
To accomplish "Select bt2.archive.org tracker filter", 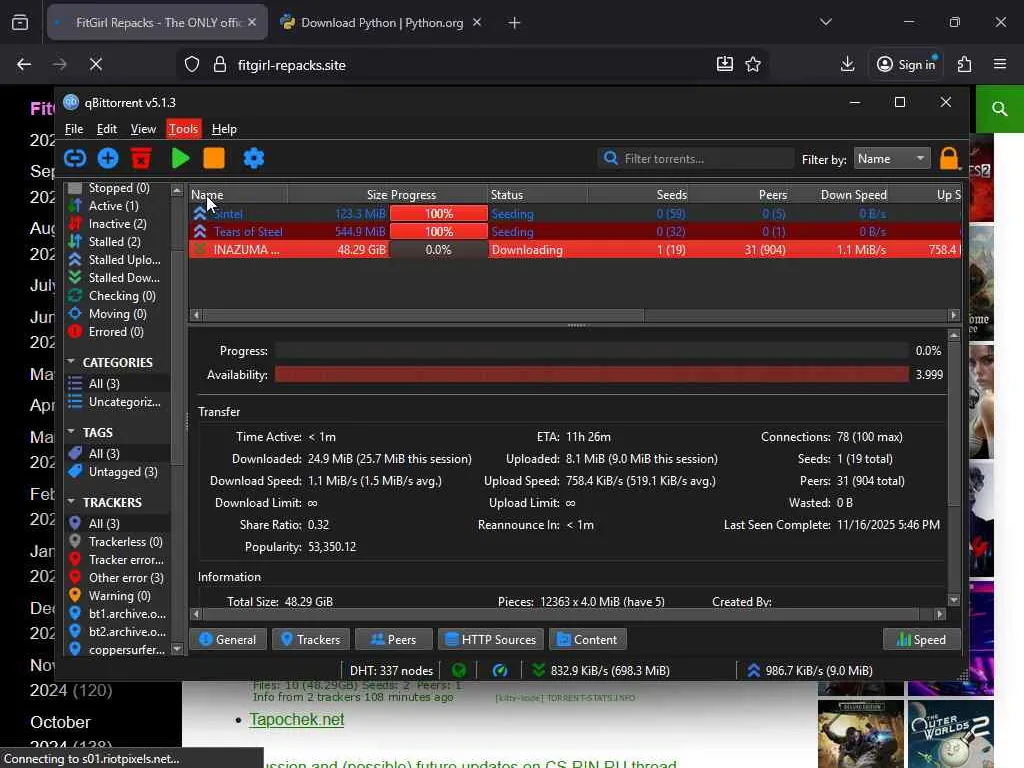I will point(118,632).
